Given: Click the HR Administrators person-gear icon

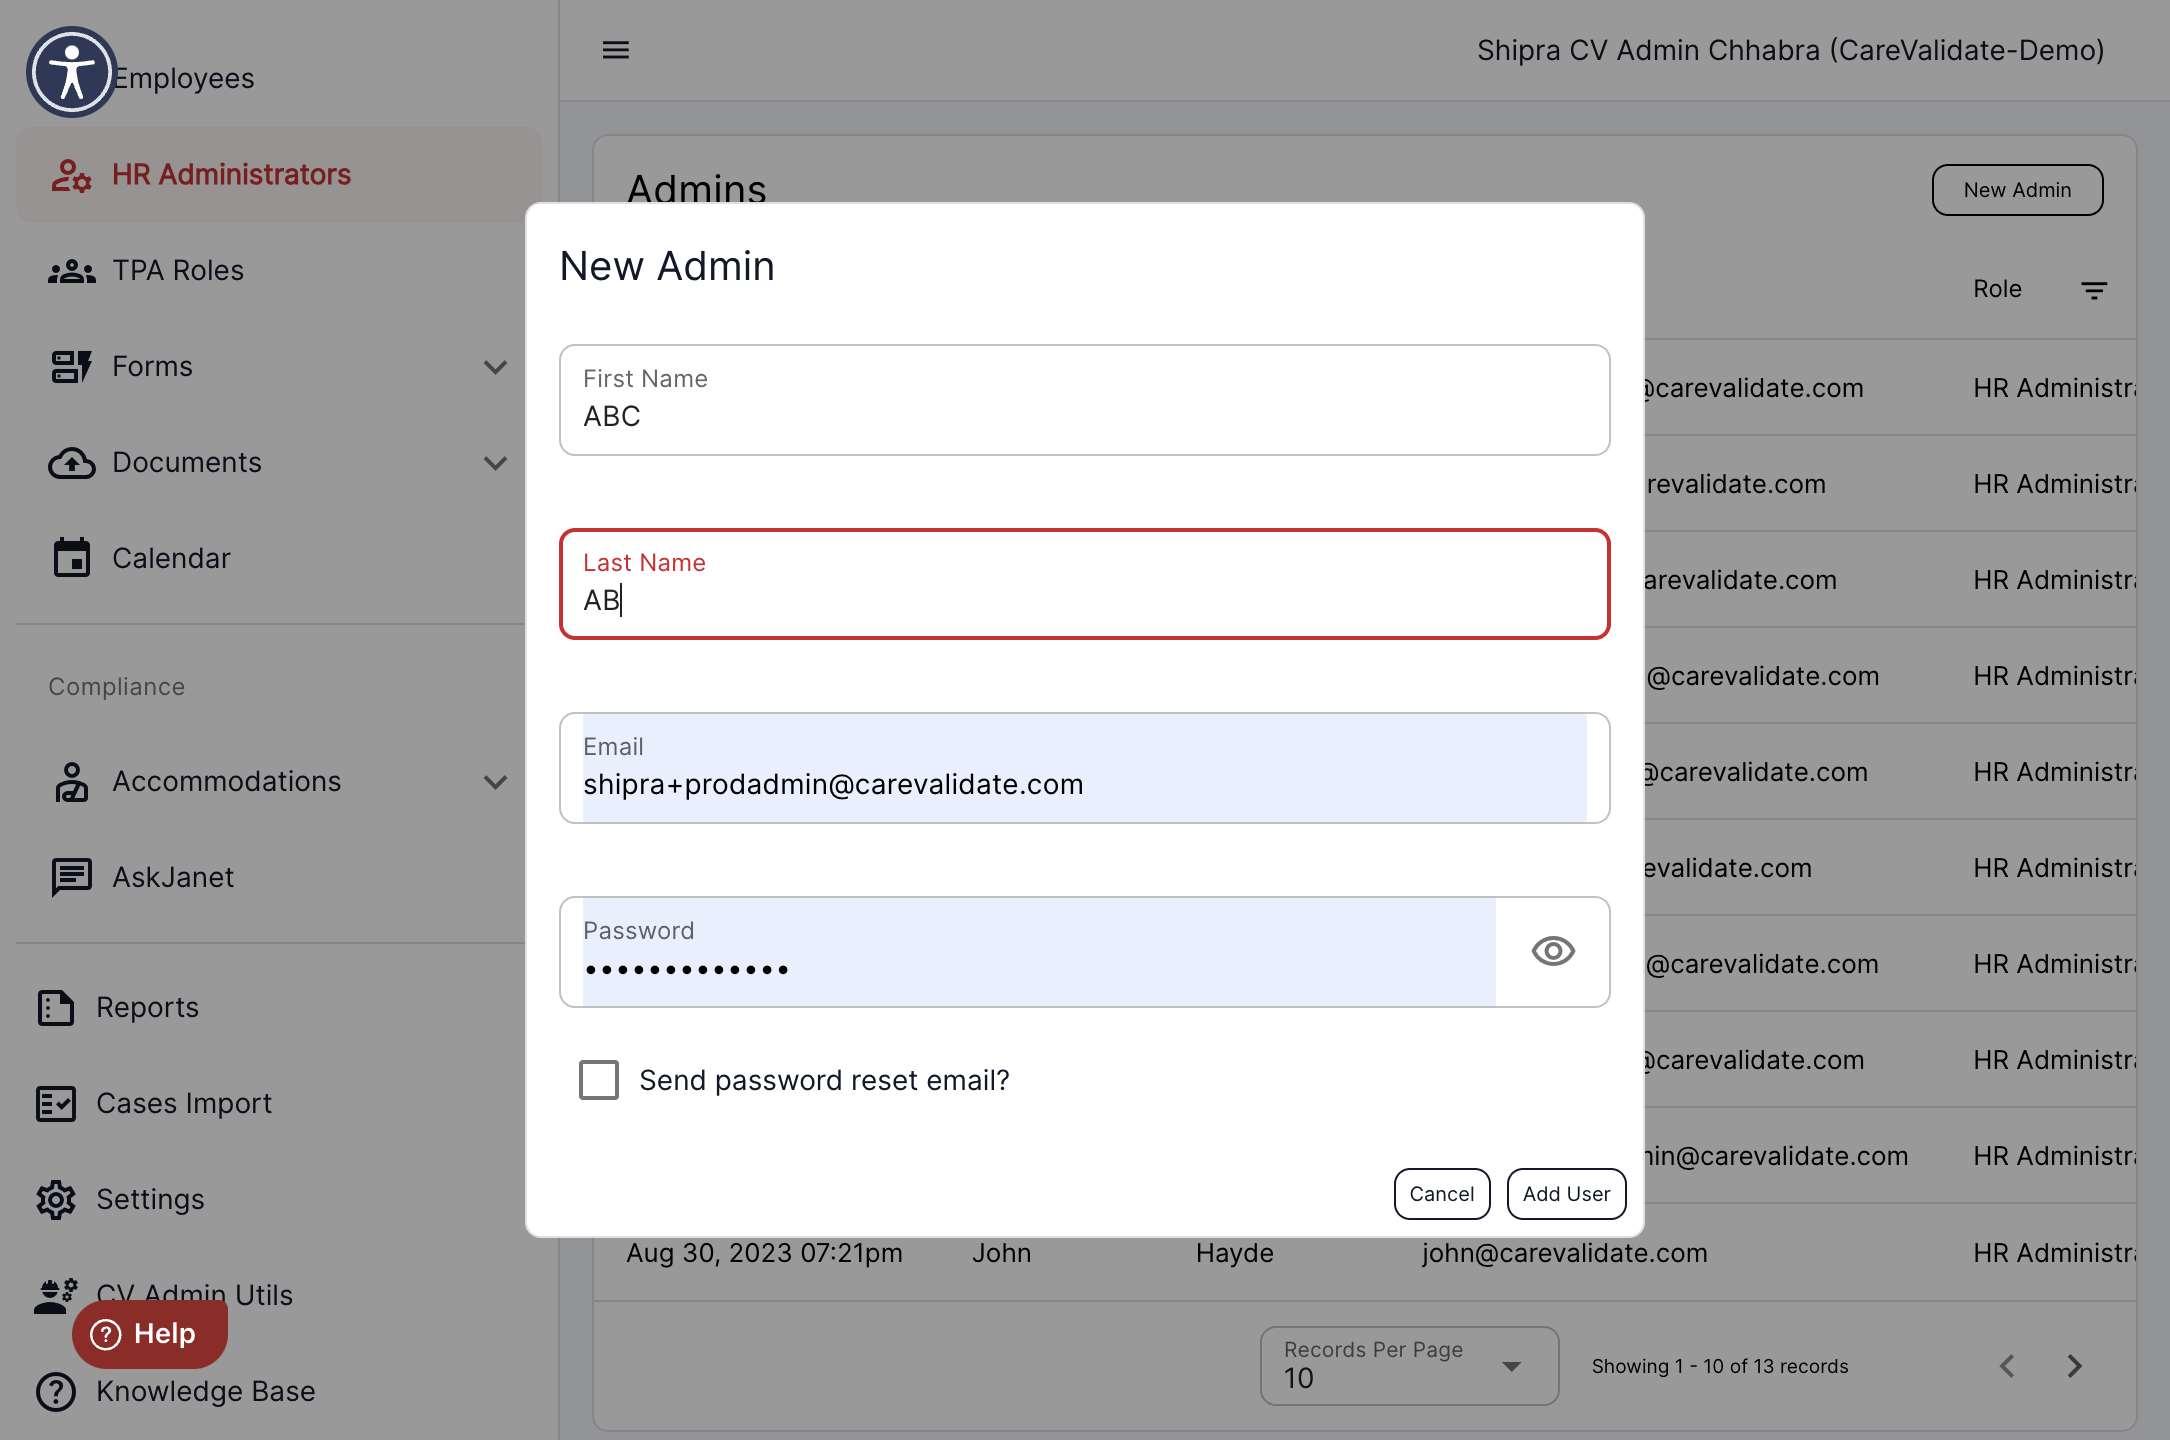Looking at the screenshot, I should coord(71,175).
